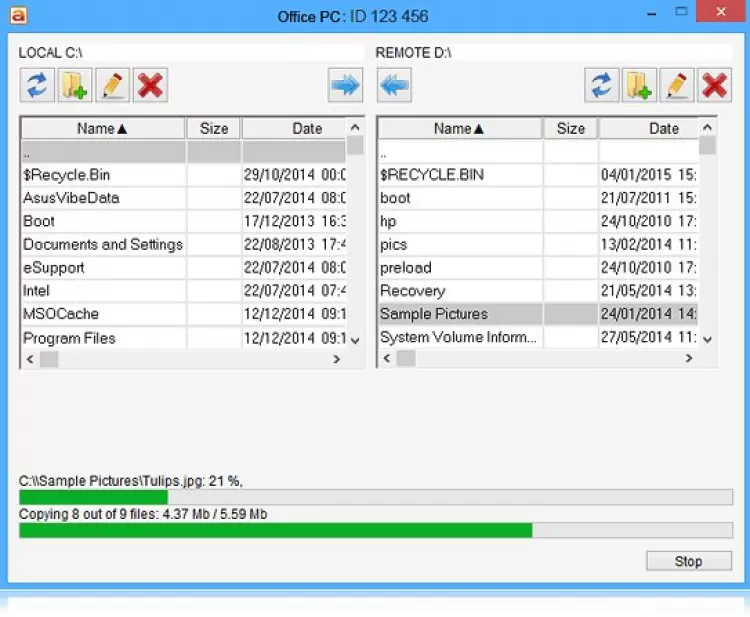The height and width of the screenshot is (617, 750).
Task: Select pics folder in REMOTE list
Action: [539, 244]
